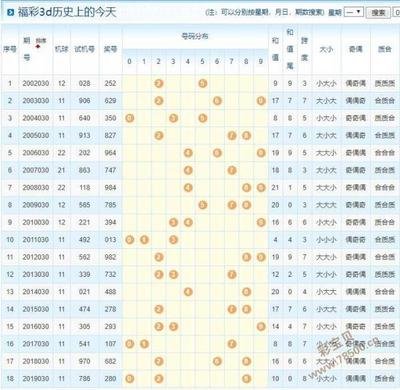Click digit 0 header under 号码分布
Image resolution: width=400 pixels, height=390 pixels.
(130, 61)
